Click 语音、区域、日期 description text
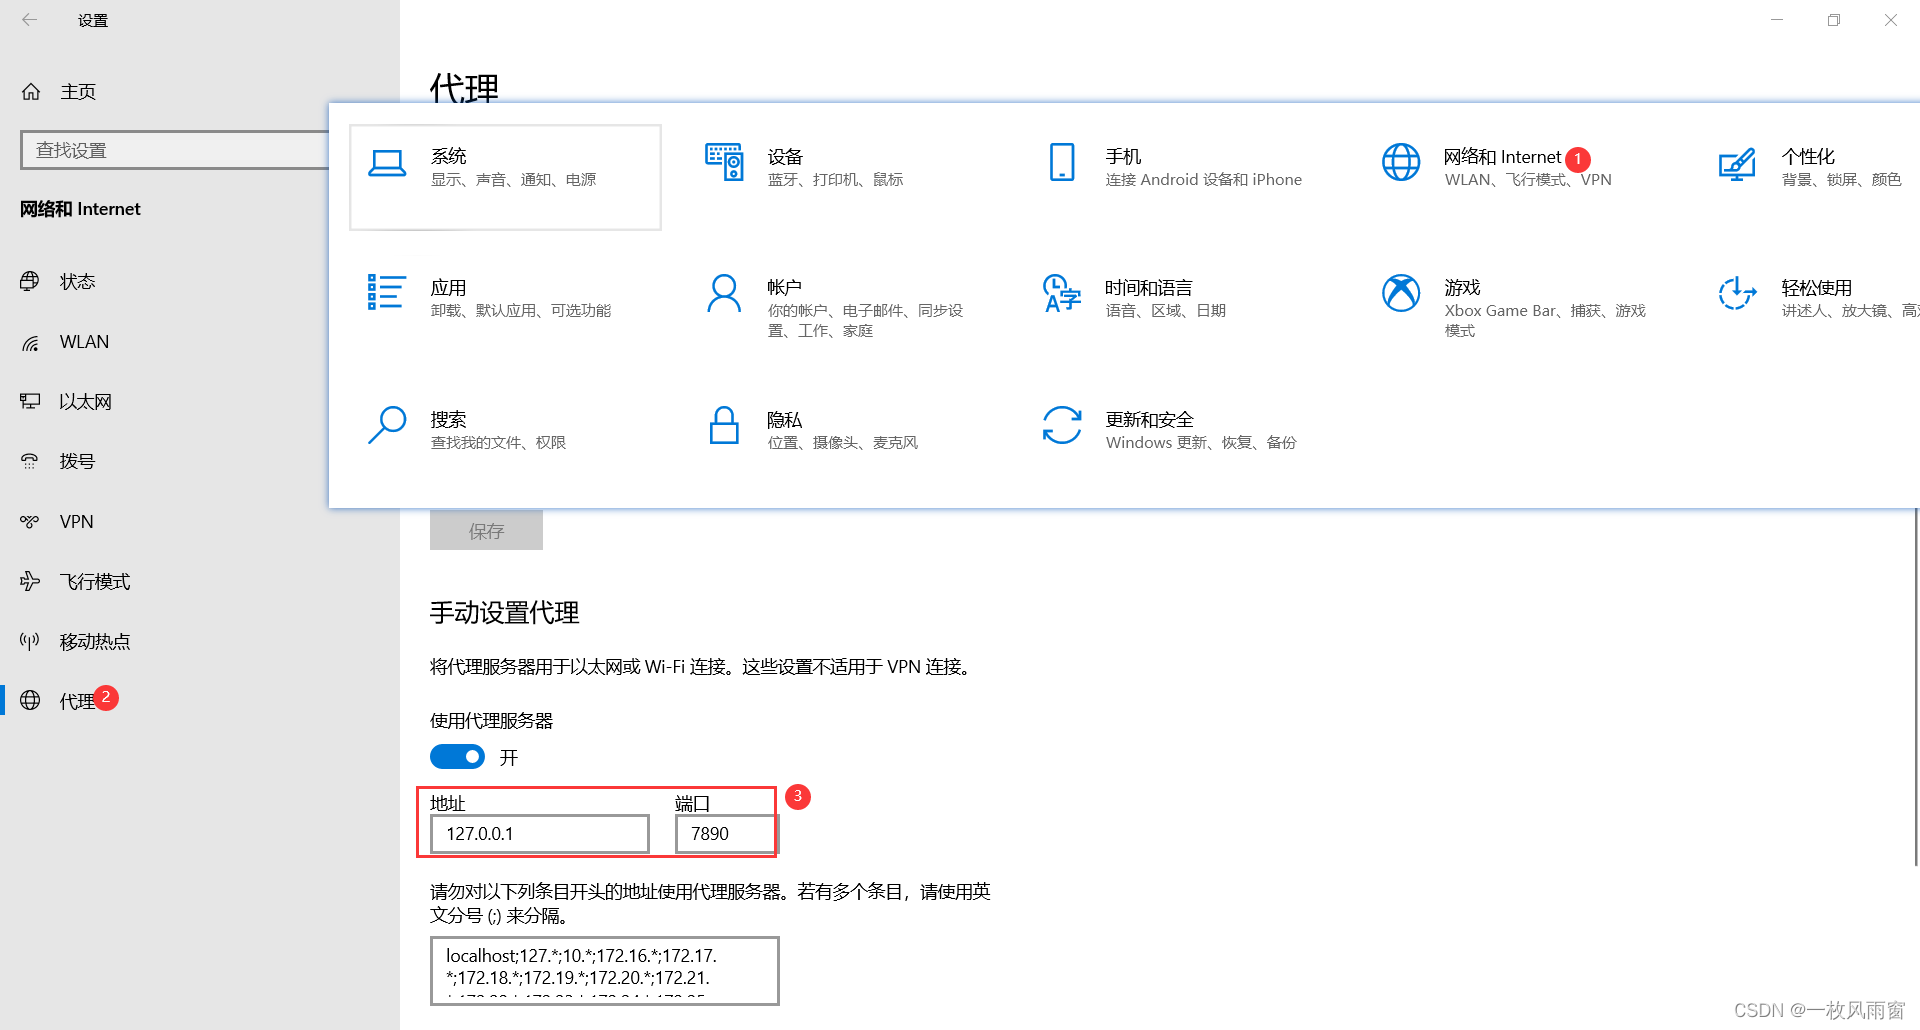Image resolution: width=1920 pixels, height=1030 pixels. click(x=1166, y=311)
